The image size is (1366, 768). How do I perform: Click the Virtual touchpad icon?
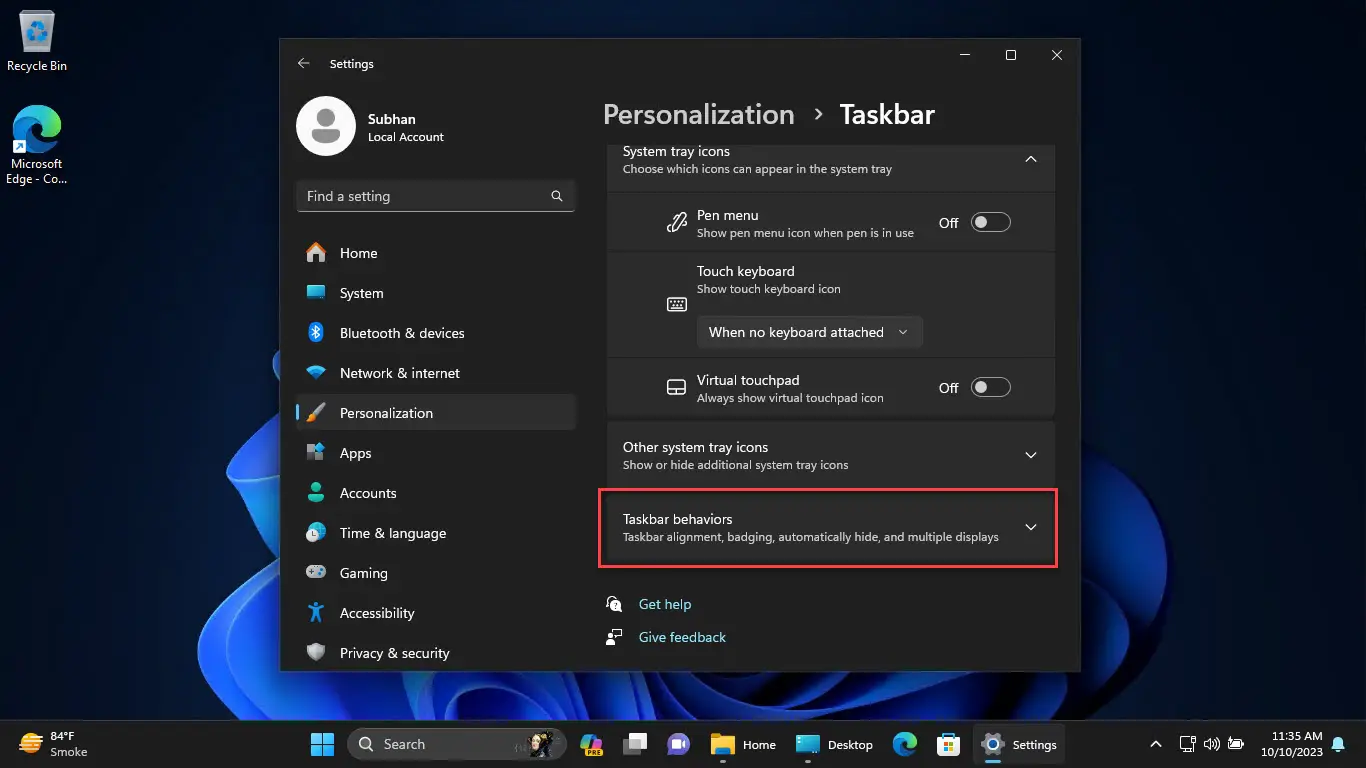tap(677, 388)
